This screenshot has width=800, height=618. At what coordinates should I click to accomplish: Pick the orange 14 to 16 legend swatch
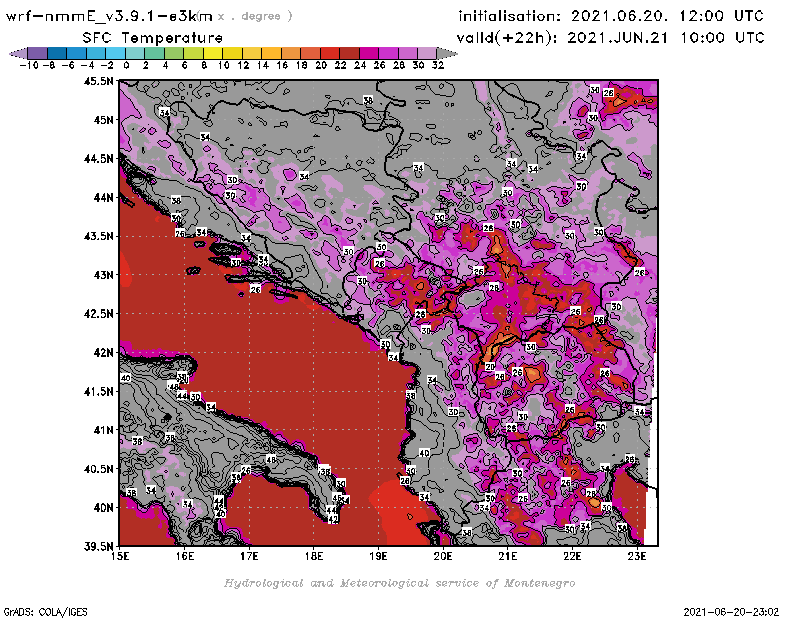271,54
